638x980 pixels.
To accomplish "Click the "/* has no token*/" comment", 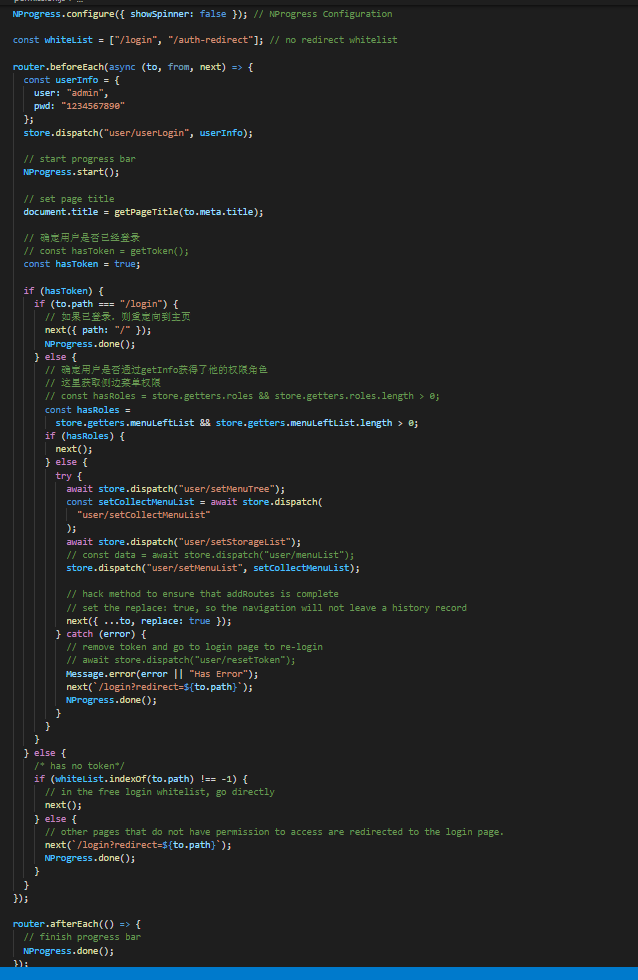I will tap(79, 766).
